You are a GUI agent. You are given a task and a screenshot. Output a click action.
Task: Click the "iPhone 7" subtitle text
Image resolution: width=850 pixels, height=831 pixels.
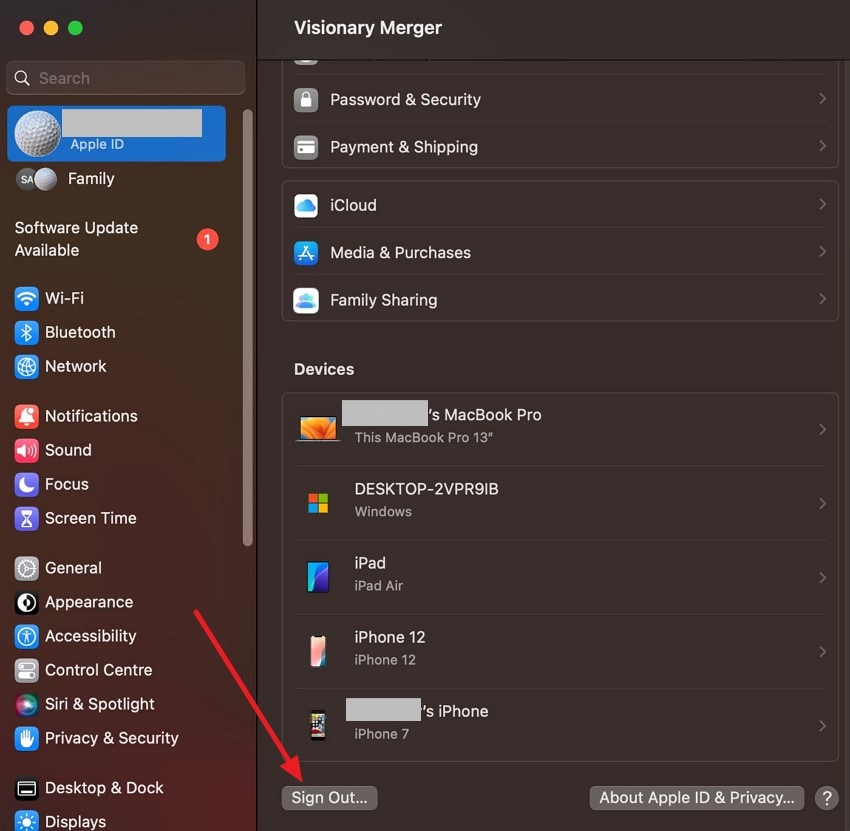click(x=382, y=734)
